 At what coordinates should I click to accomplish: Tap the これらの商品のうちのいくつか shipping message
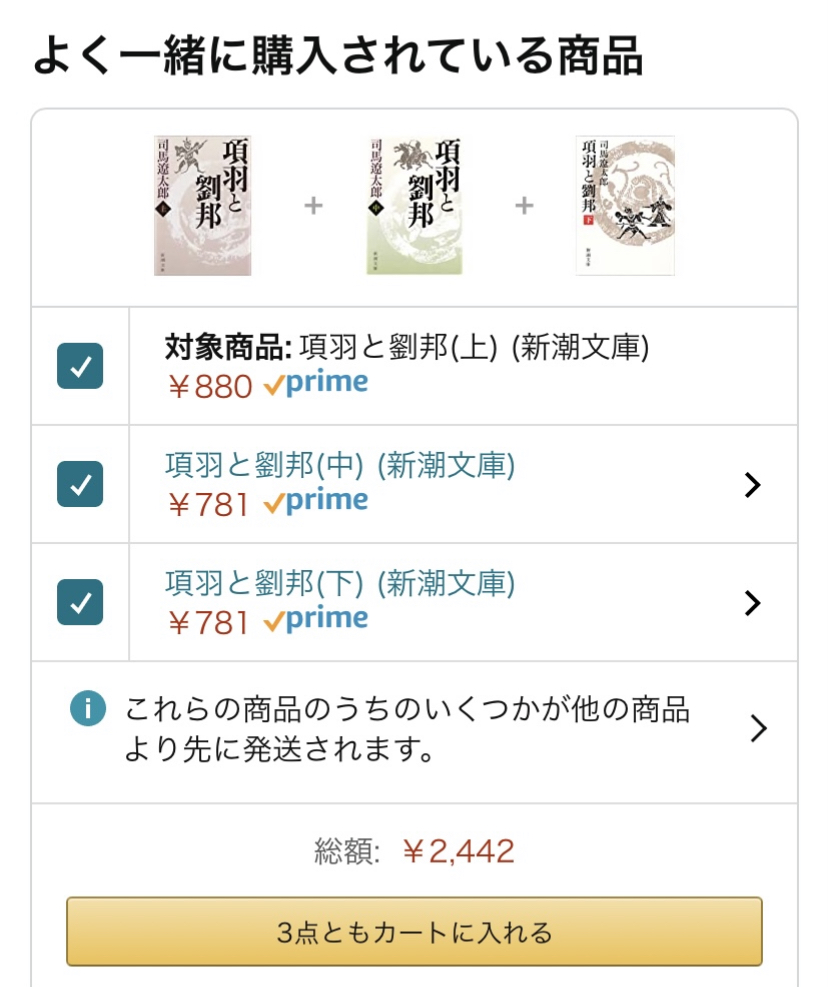pyautogui.click(x=406, y=730)
